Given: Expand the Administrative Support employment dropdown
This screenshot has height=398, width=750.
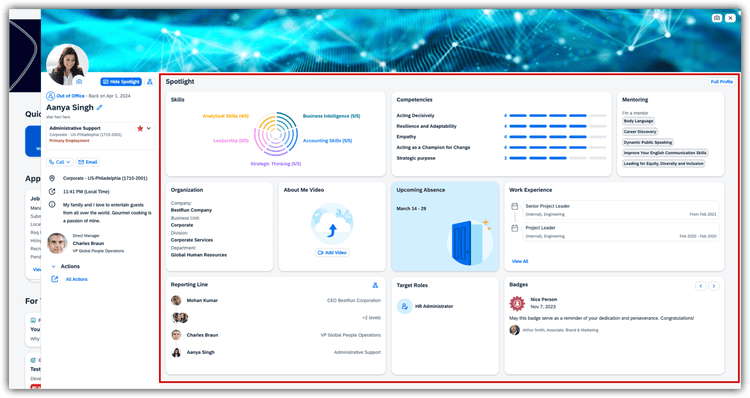Looking at the screenshot, I should point(149,128).
